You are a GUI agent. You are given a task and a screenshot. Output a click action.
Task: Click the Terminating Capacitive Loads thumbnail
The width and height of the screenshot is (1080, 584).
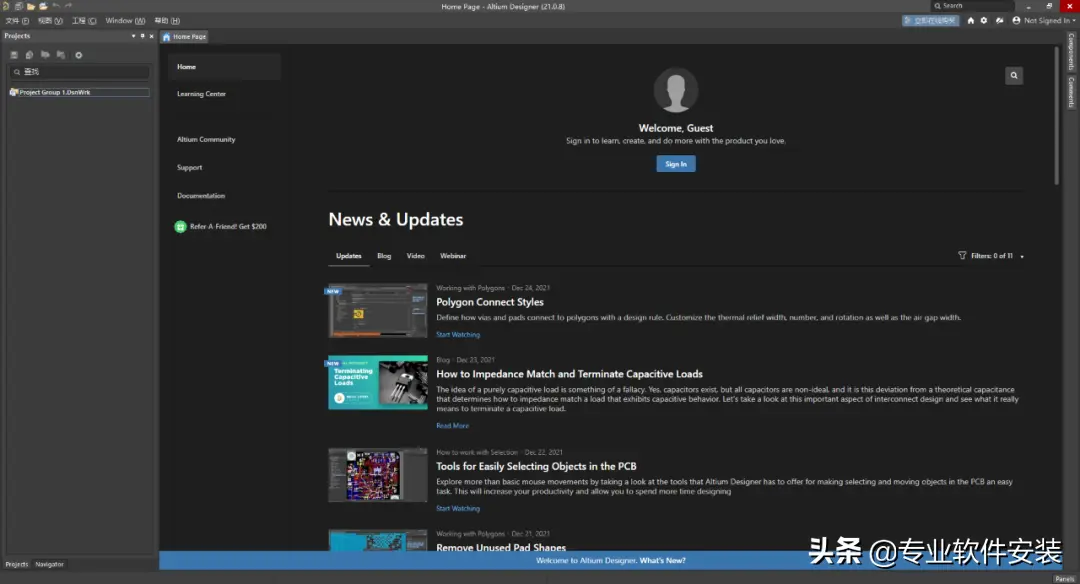coord(377,382)
